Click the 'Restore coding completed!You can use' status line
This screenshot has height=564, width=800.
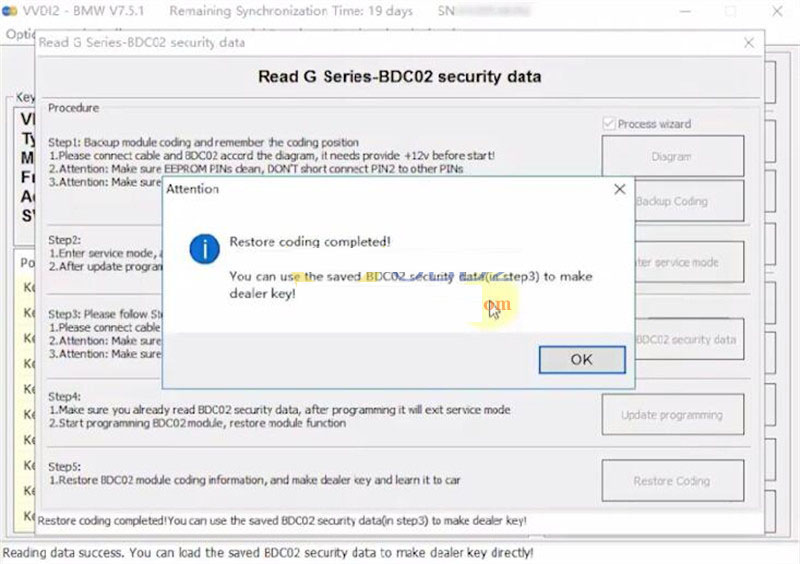pyautogui.click(x=282, y=521)
